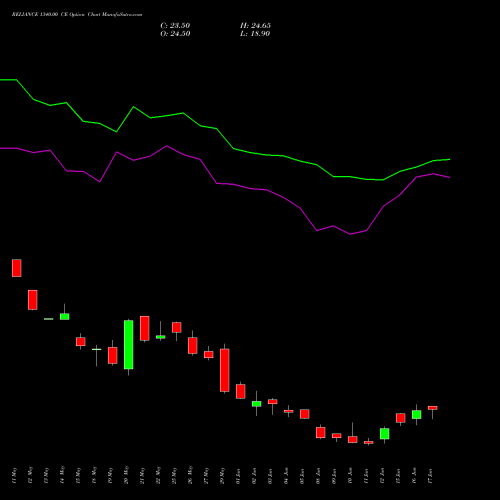Viewport: 500px width, 500px height.
Task: Click the 17 Jun date label
Action: click(x=430, y=476)
